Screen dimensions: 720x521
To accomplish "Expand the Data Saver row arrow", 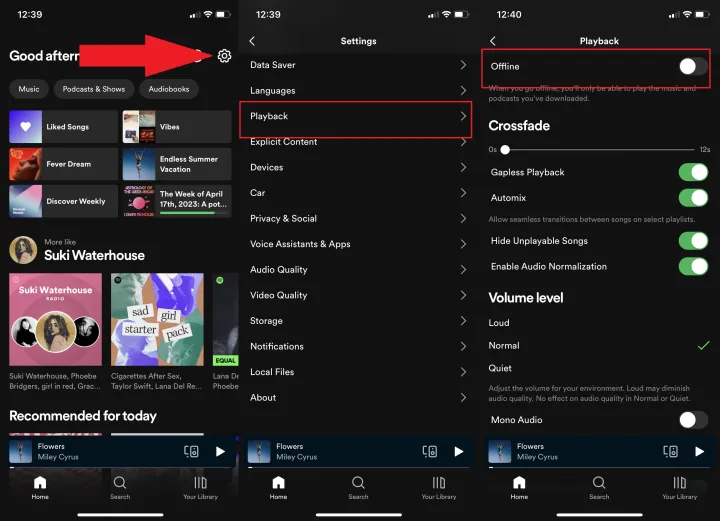I will 463,65.
